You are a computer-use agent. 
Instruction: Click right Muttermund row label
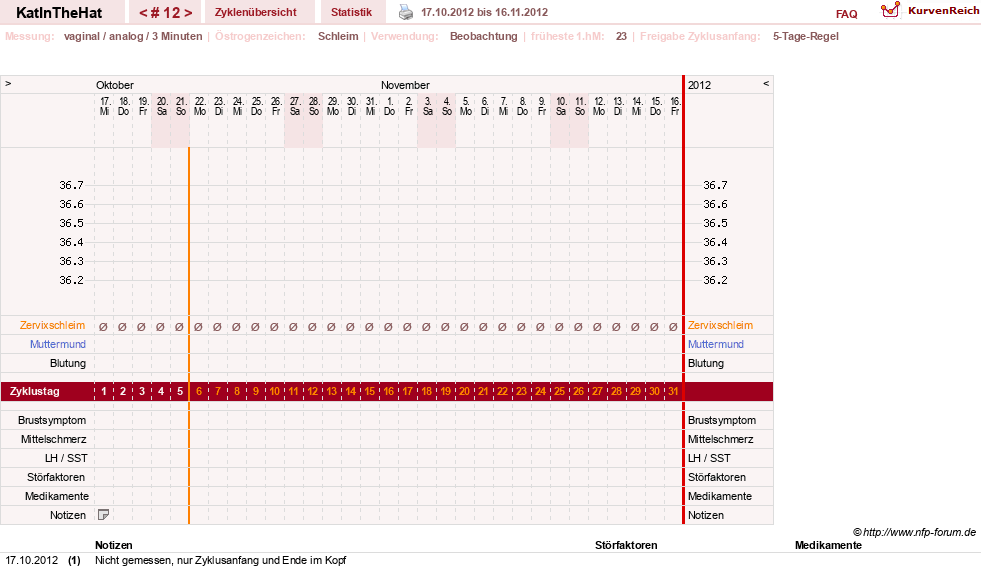click(x=716, y=344)
